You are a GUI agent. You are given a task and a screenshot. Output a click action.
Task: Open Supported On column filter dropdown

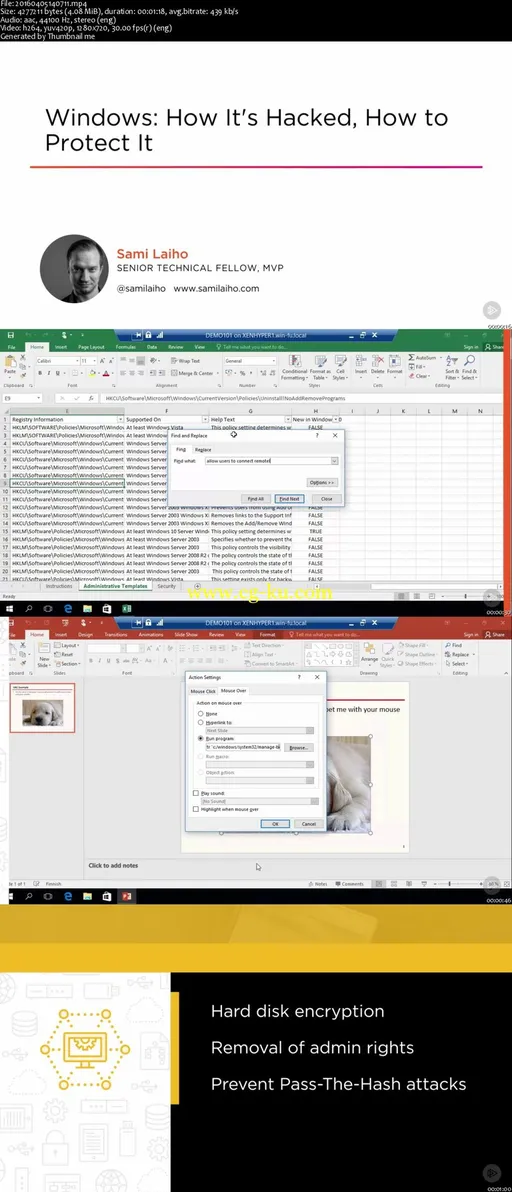pos(204,420)
